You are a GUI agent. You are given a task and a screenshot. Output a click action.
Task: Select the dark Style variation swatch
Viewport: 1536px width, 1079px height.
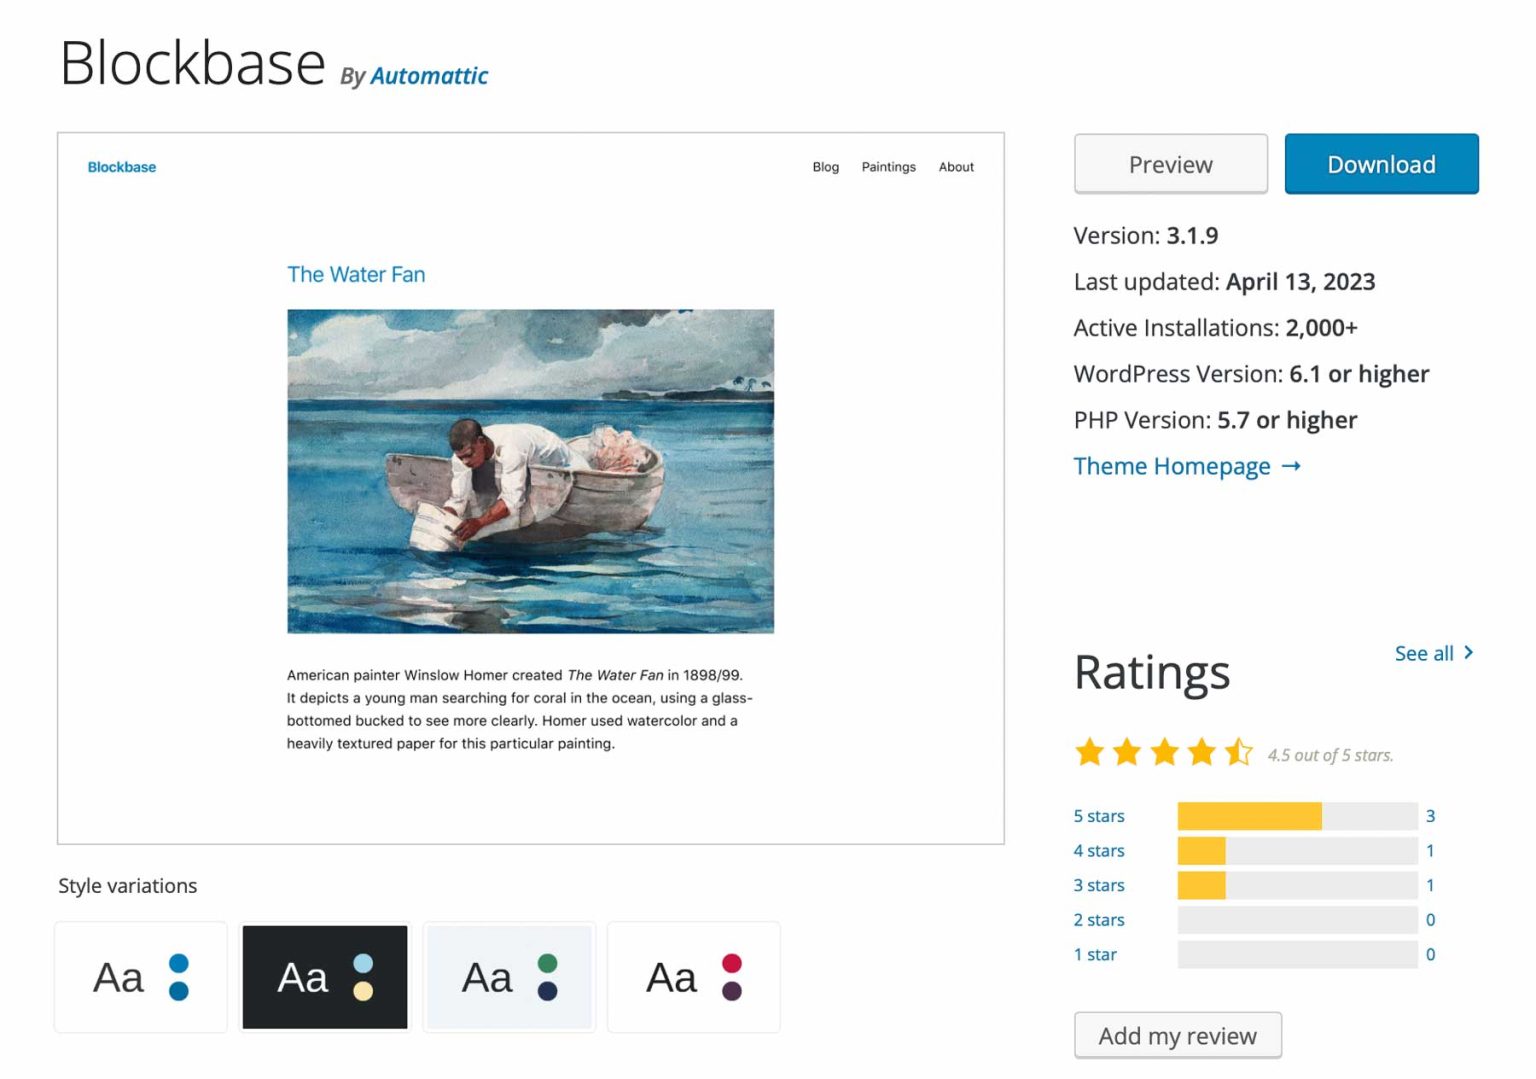pos(325,977)
